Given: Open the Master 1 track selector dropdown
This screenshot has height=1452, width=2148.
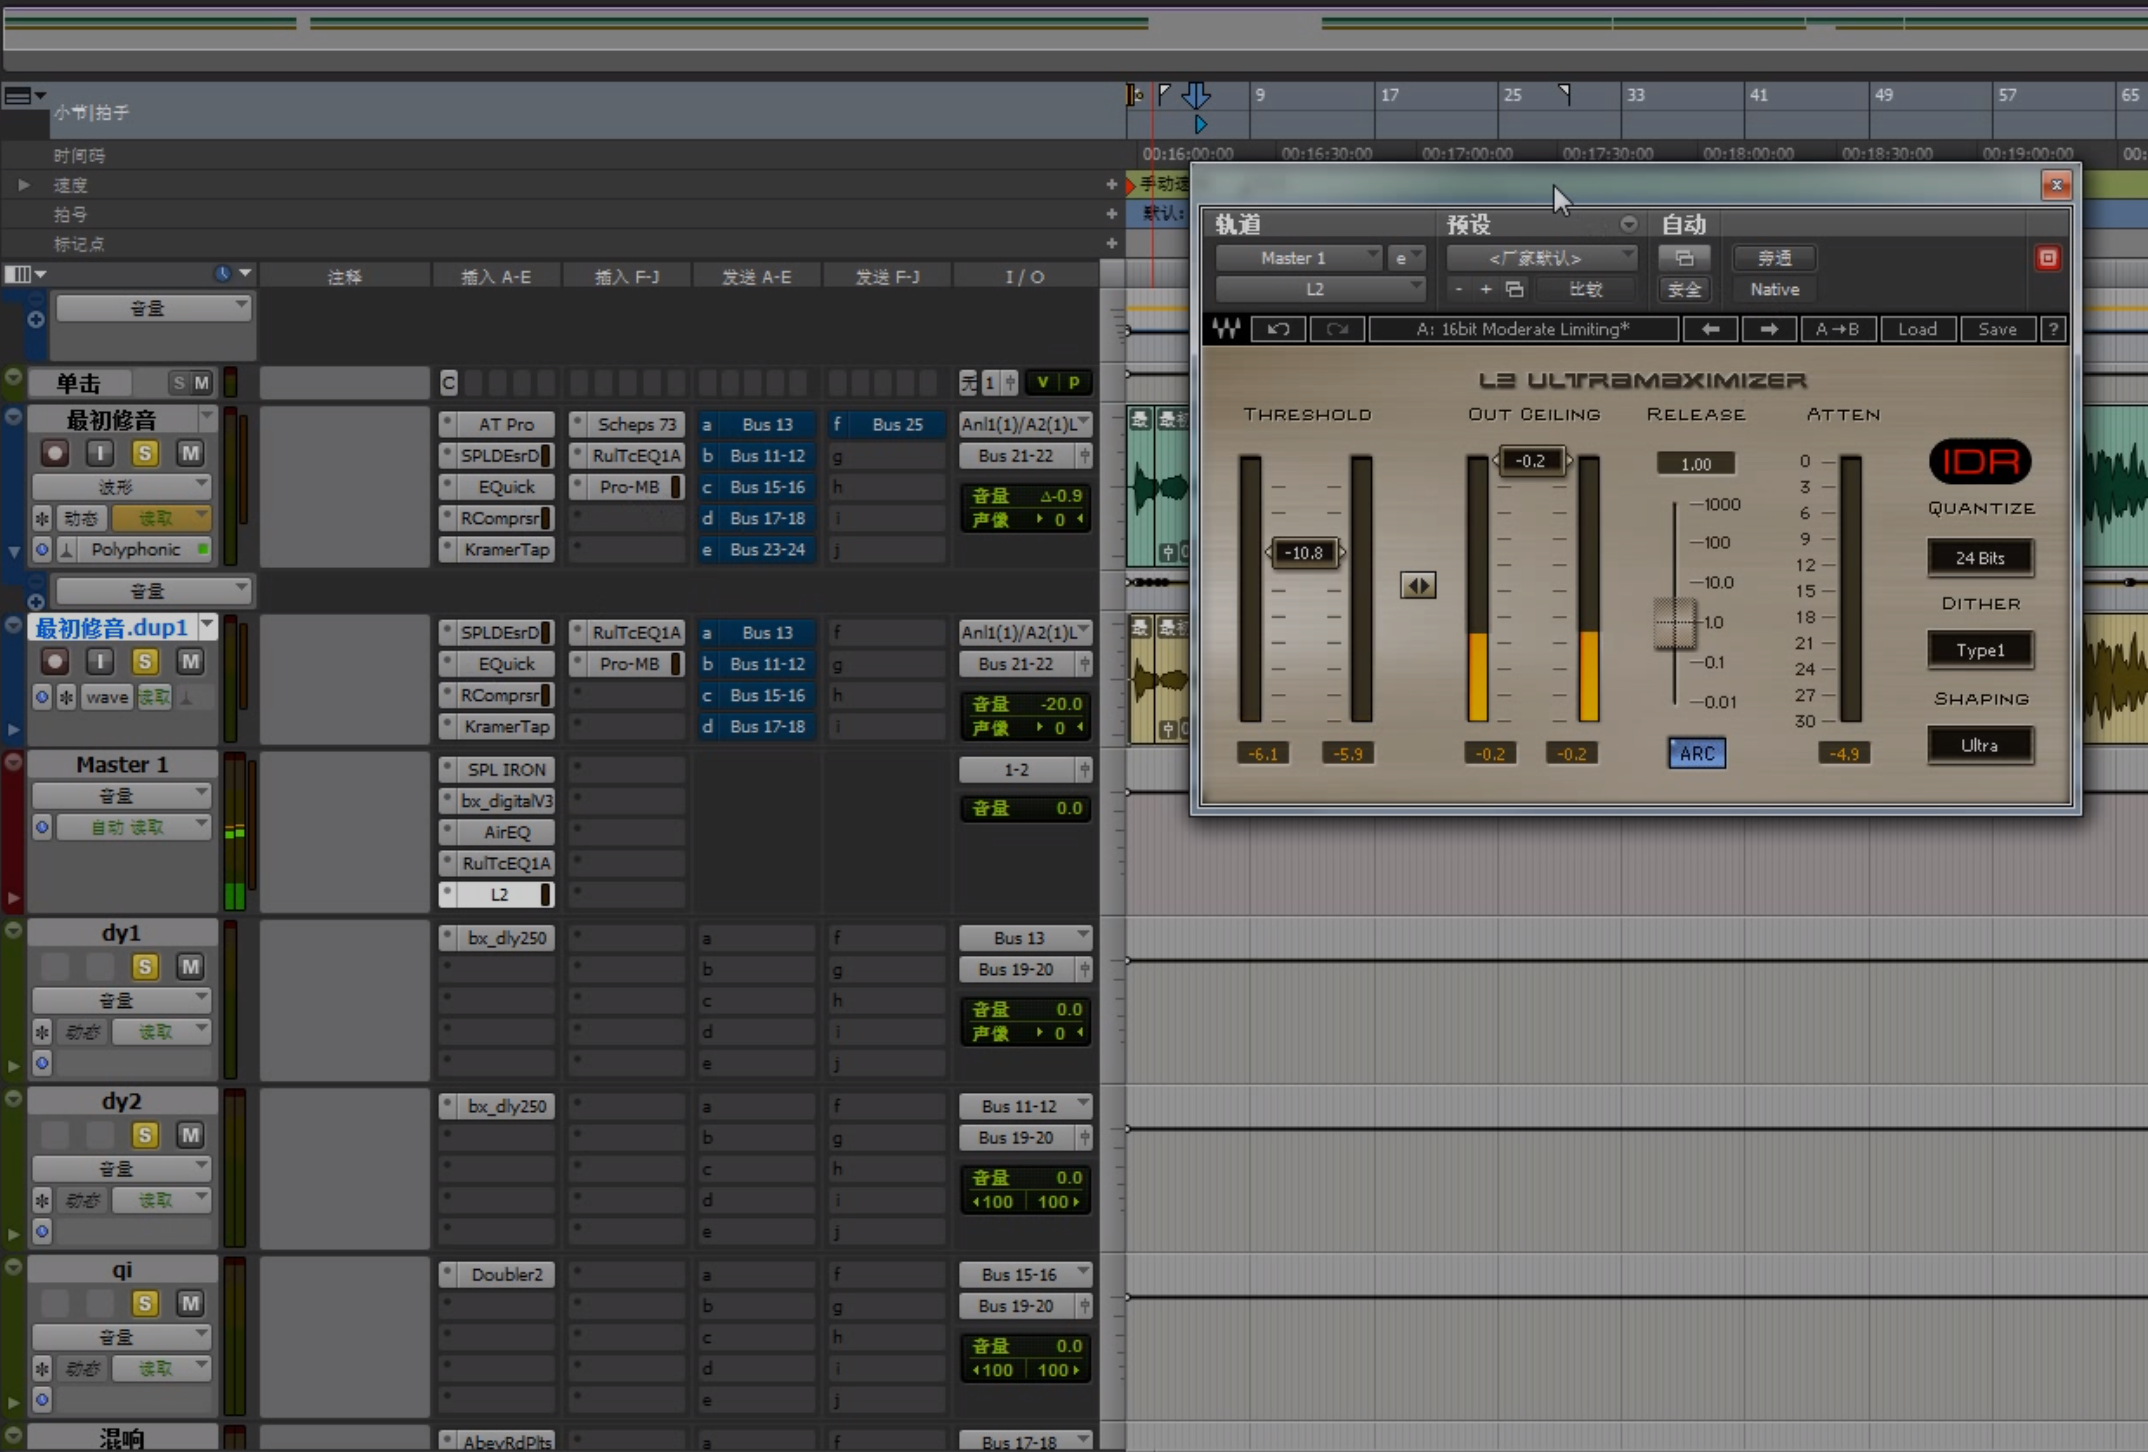Looking at the screenshot, I should [x=1298, y=258].
